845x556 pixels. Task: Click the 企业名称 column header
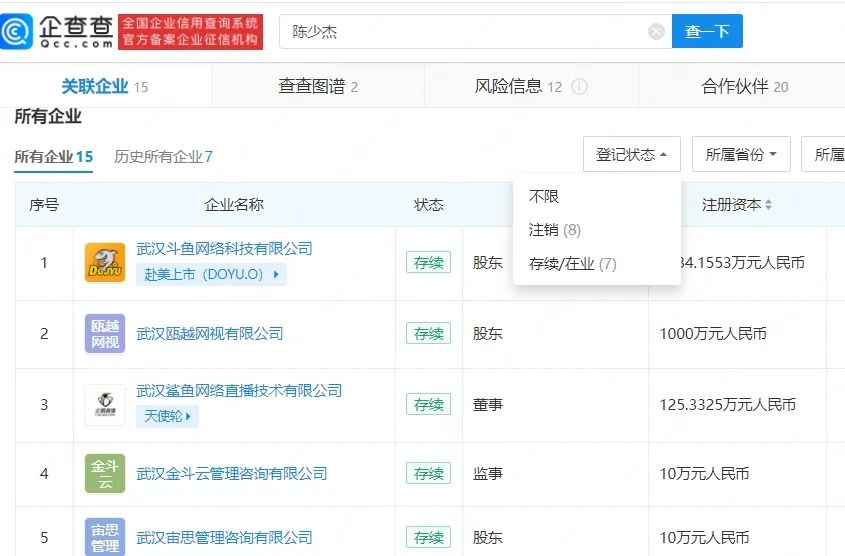tap(234, 205)
